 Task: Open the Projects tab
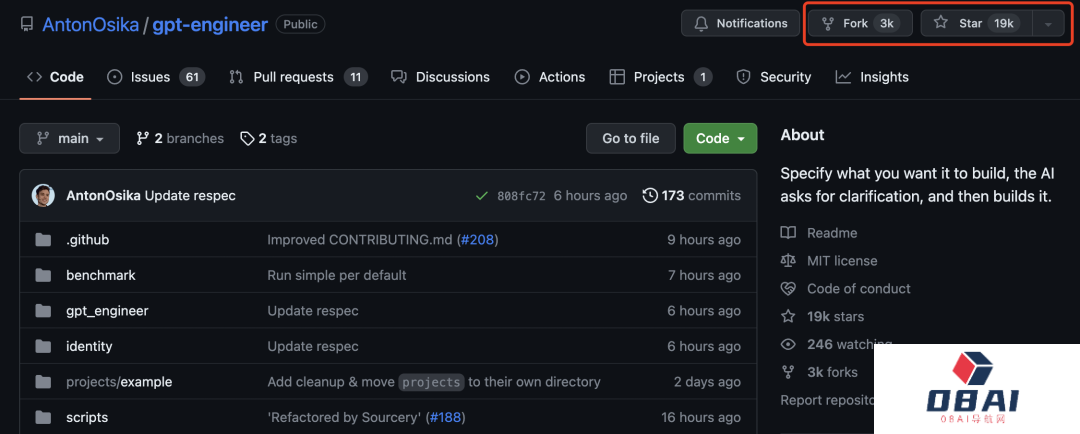(659, 77)
